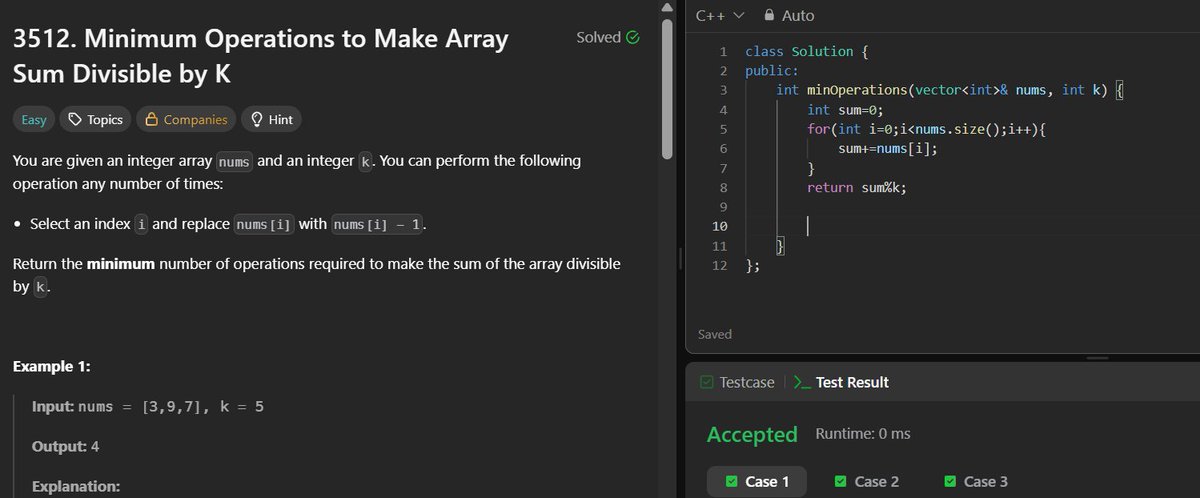Click the for loop code line
The height and width of the screenshot is (498, 1200).
tap(926, 129)
